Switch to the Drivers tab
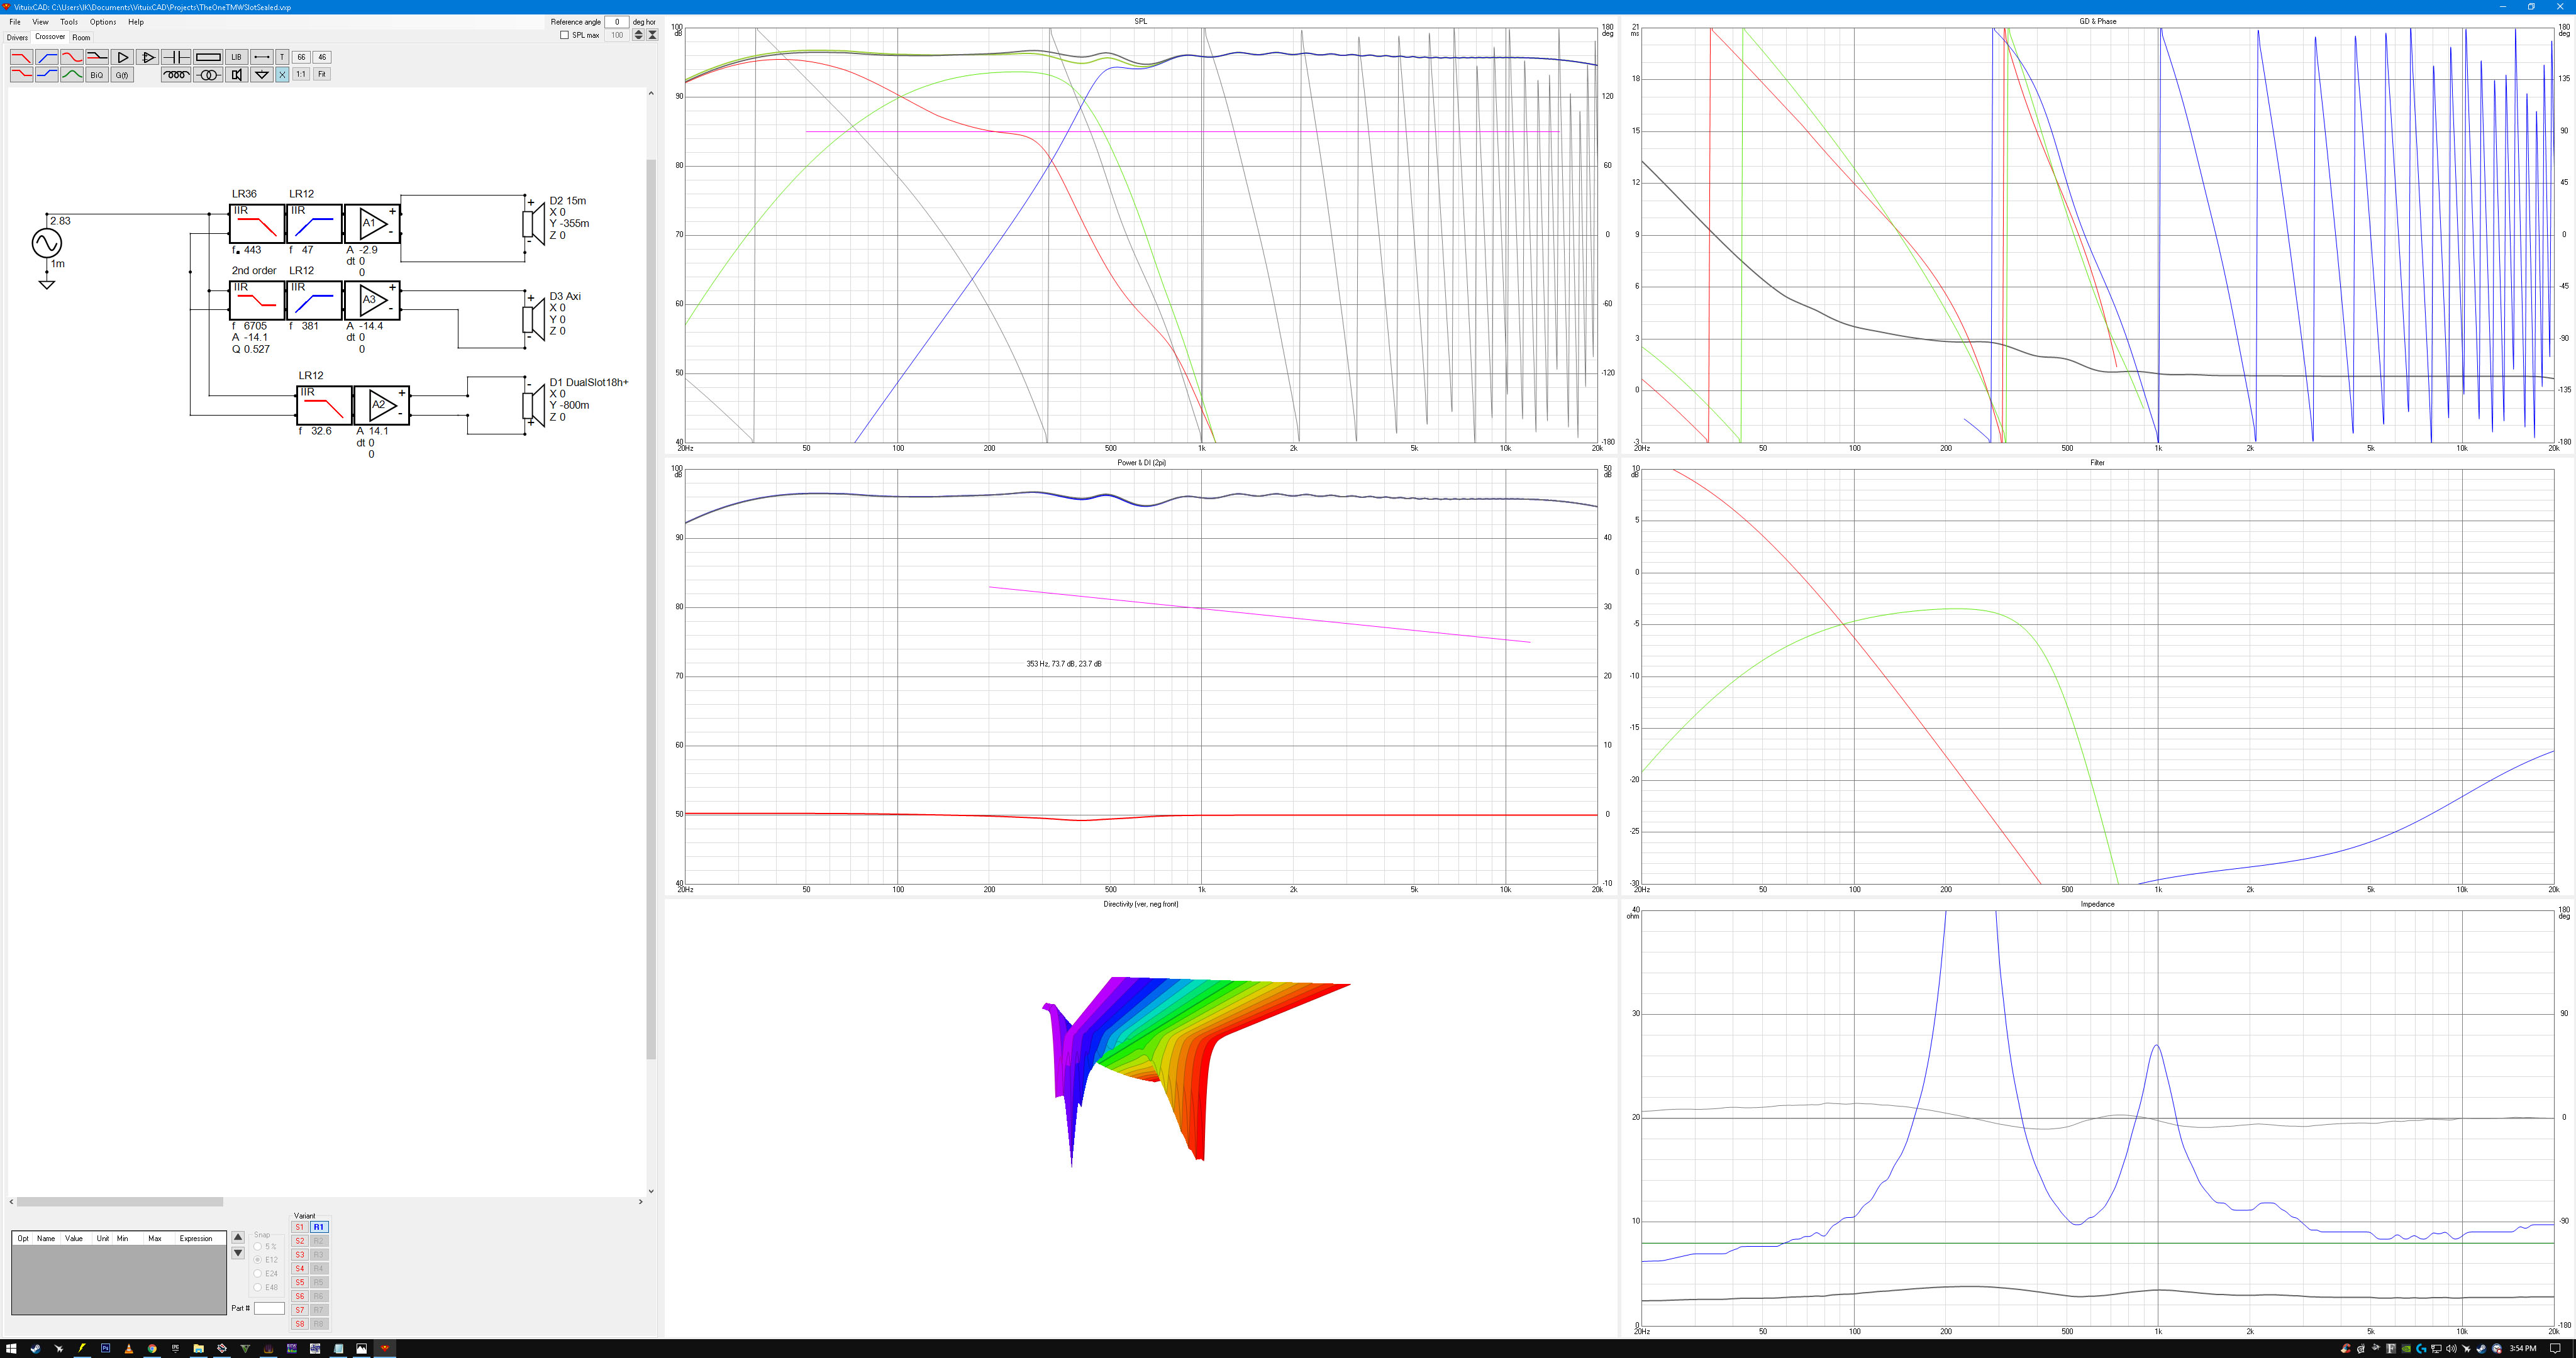Image resolution: width=2576 pixels, height=1358 pixels. pos(17,37)
